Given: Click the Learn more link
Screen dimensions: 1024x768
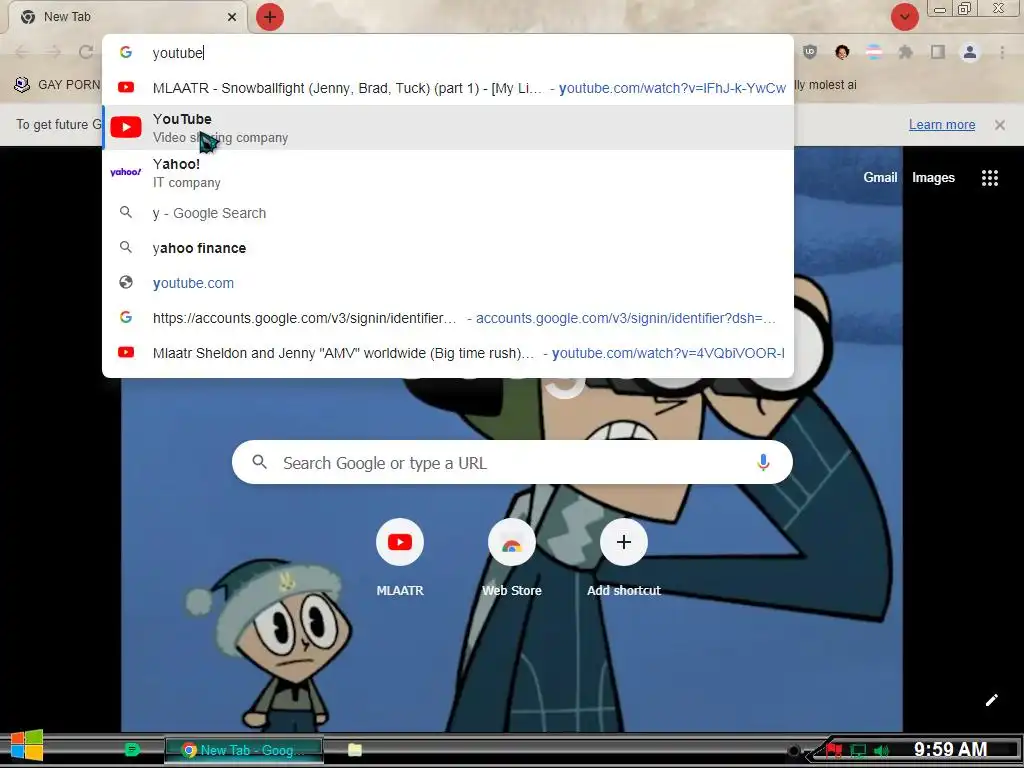Looking at the screenshot, I should (x=942, y=125).
